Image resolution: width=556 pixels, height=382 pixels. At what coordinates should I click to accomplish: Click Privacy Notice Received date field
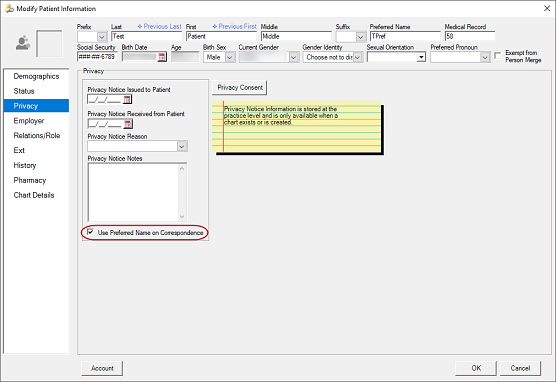pyautogui.click(x=106, y=124)
